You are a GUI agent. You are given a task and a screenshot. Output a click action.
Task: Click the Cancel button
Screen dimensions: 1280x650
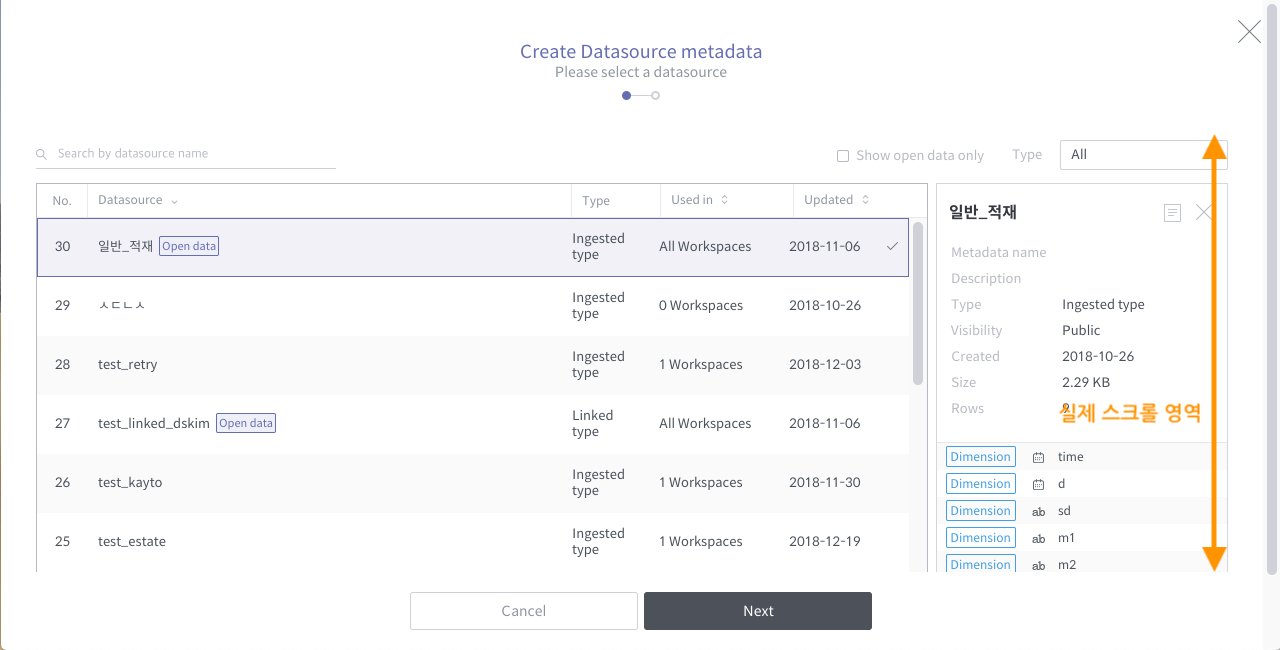point(524,611)
